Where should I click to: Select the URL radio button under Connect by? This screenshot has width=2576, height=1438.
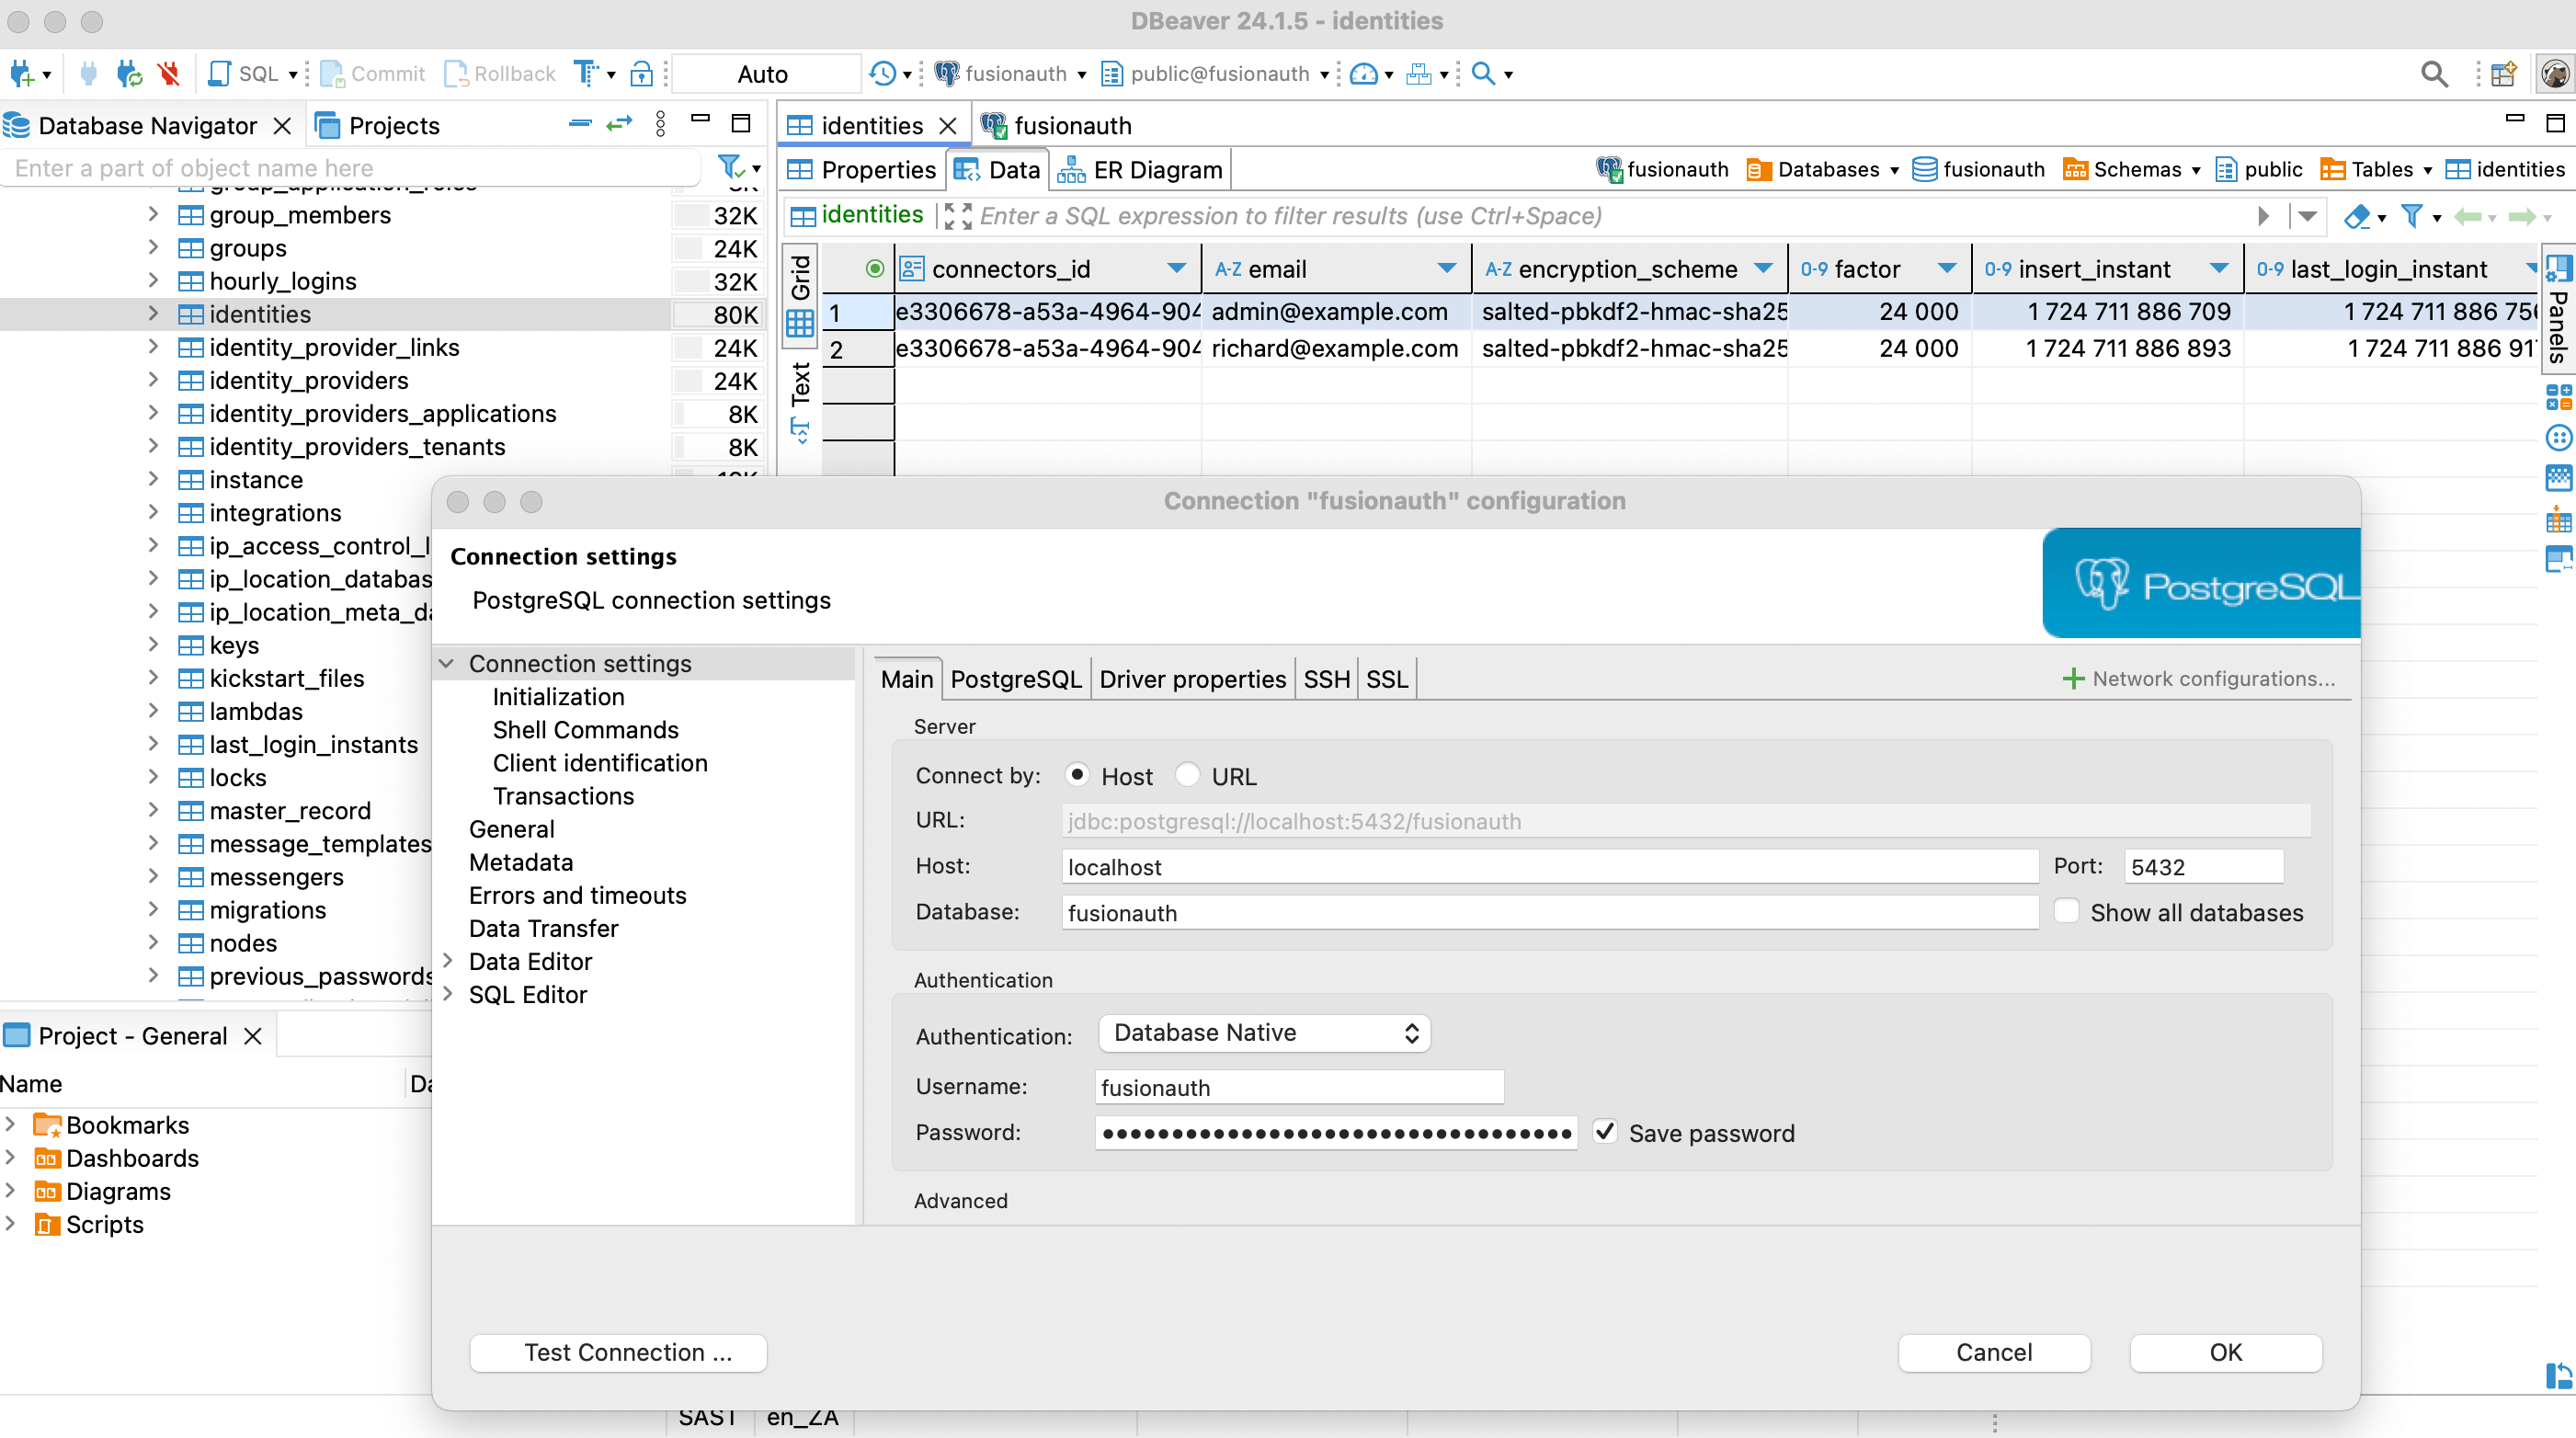[x=1188, y=775]
